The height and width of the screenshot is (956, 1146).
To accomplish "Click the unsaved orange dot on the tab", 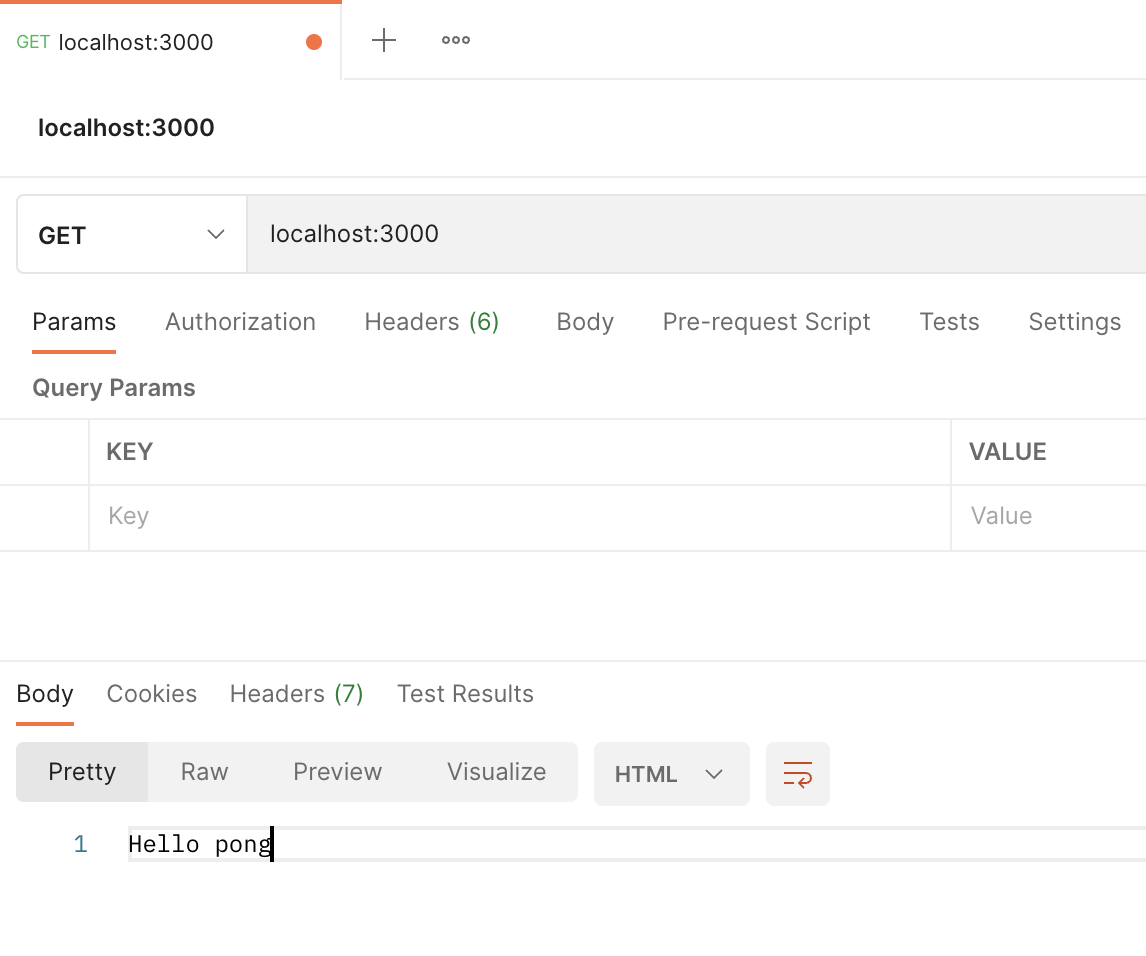I will pyautogui.click(x=314, y=42).
